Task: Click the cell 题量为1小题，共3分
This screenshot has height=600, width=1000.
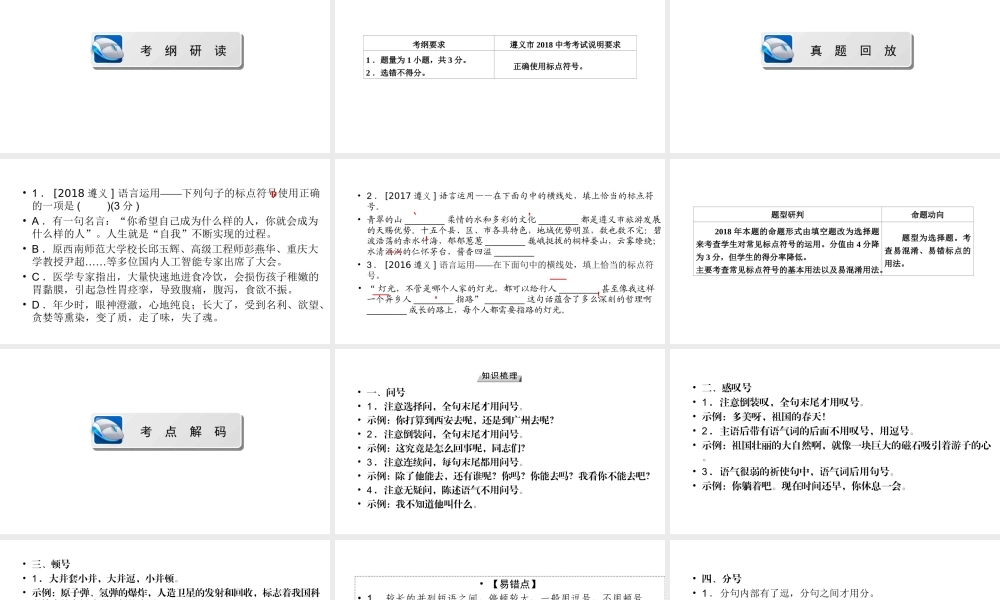Action: (416, 60)
